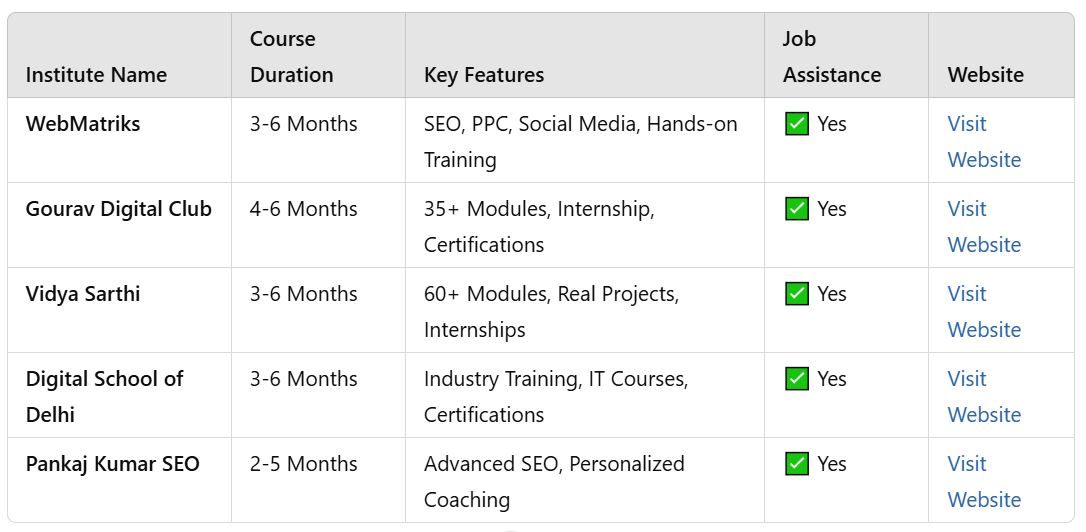
Task: Click the 2-5 Months duration cell
Action: 303,465
